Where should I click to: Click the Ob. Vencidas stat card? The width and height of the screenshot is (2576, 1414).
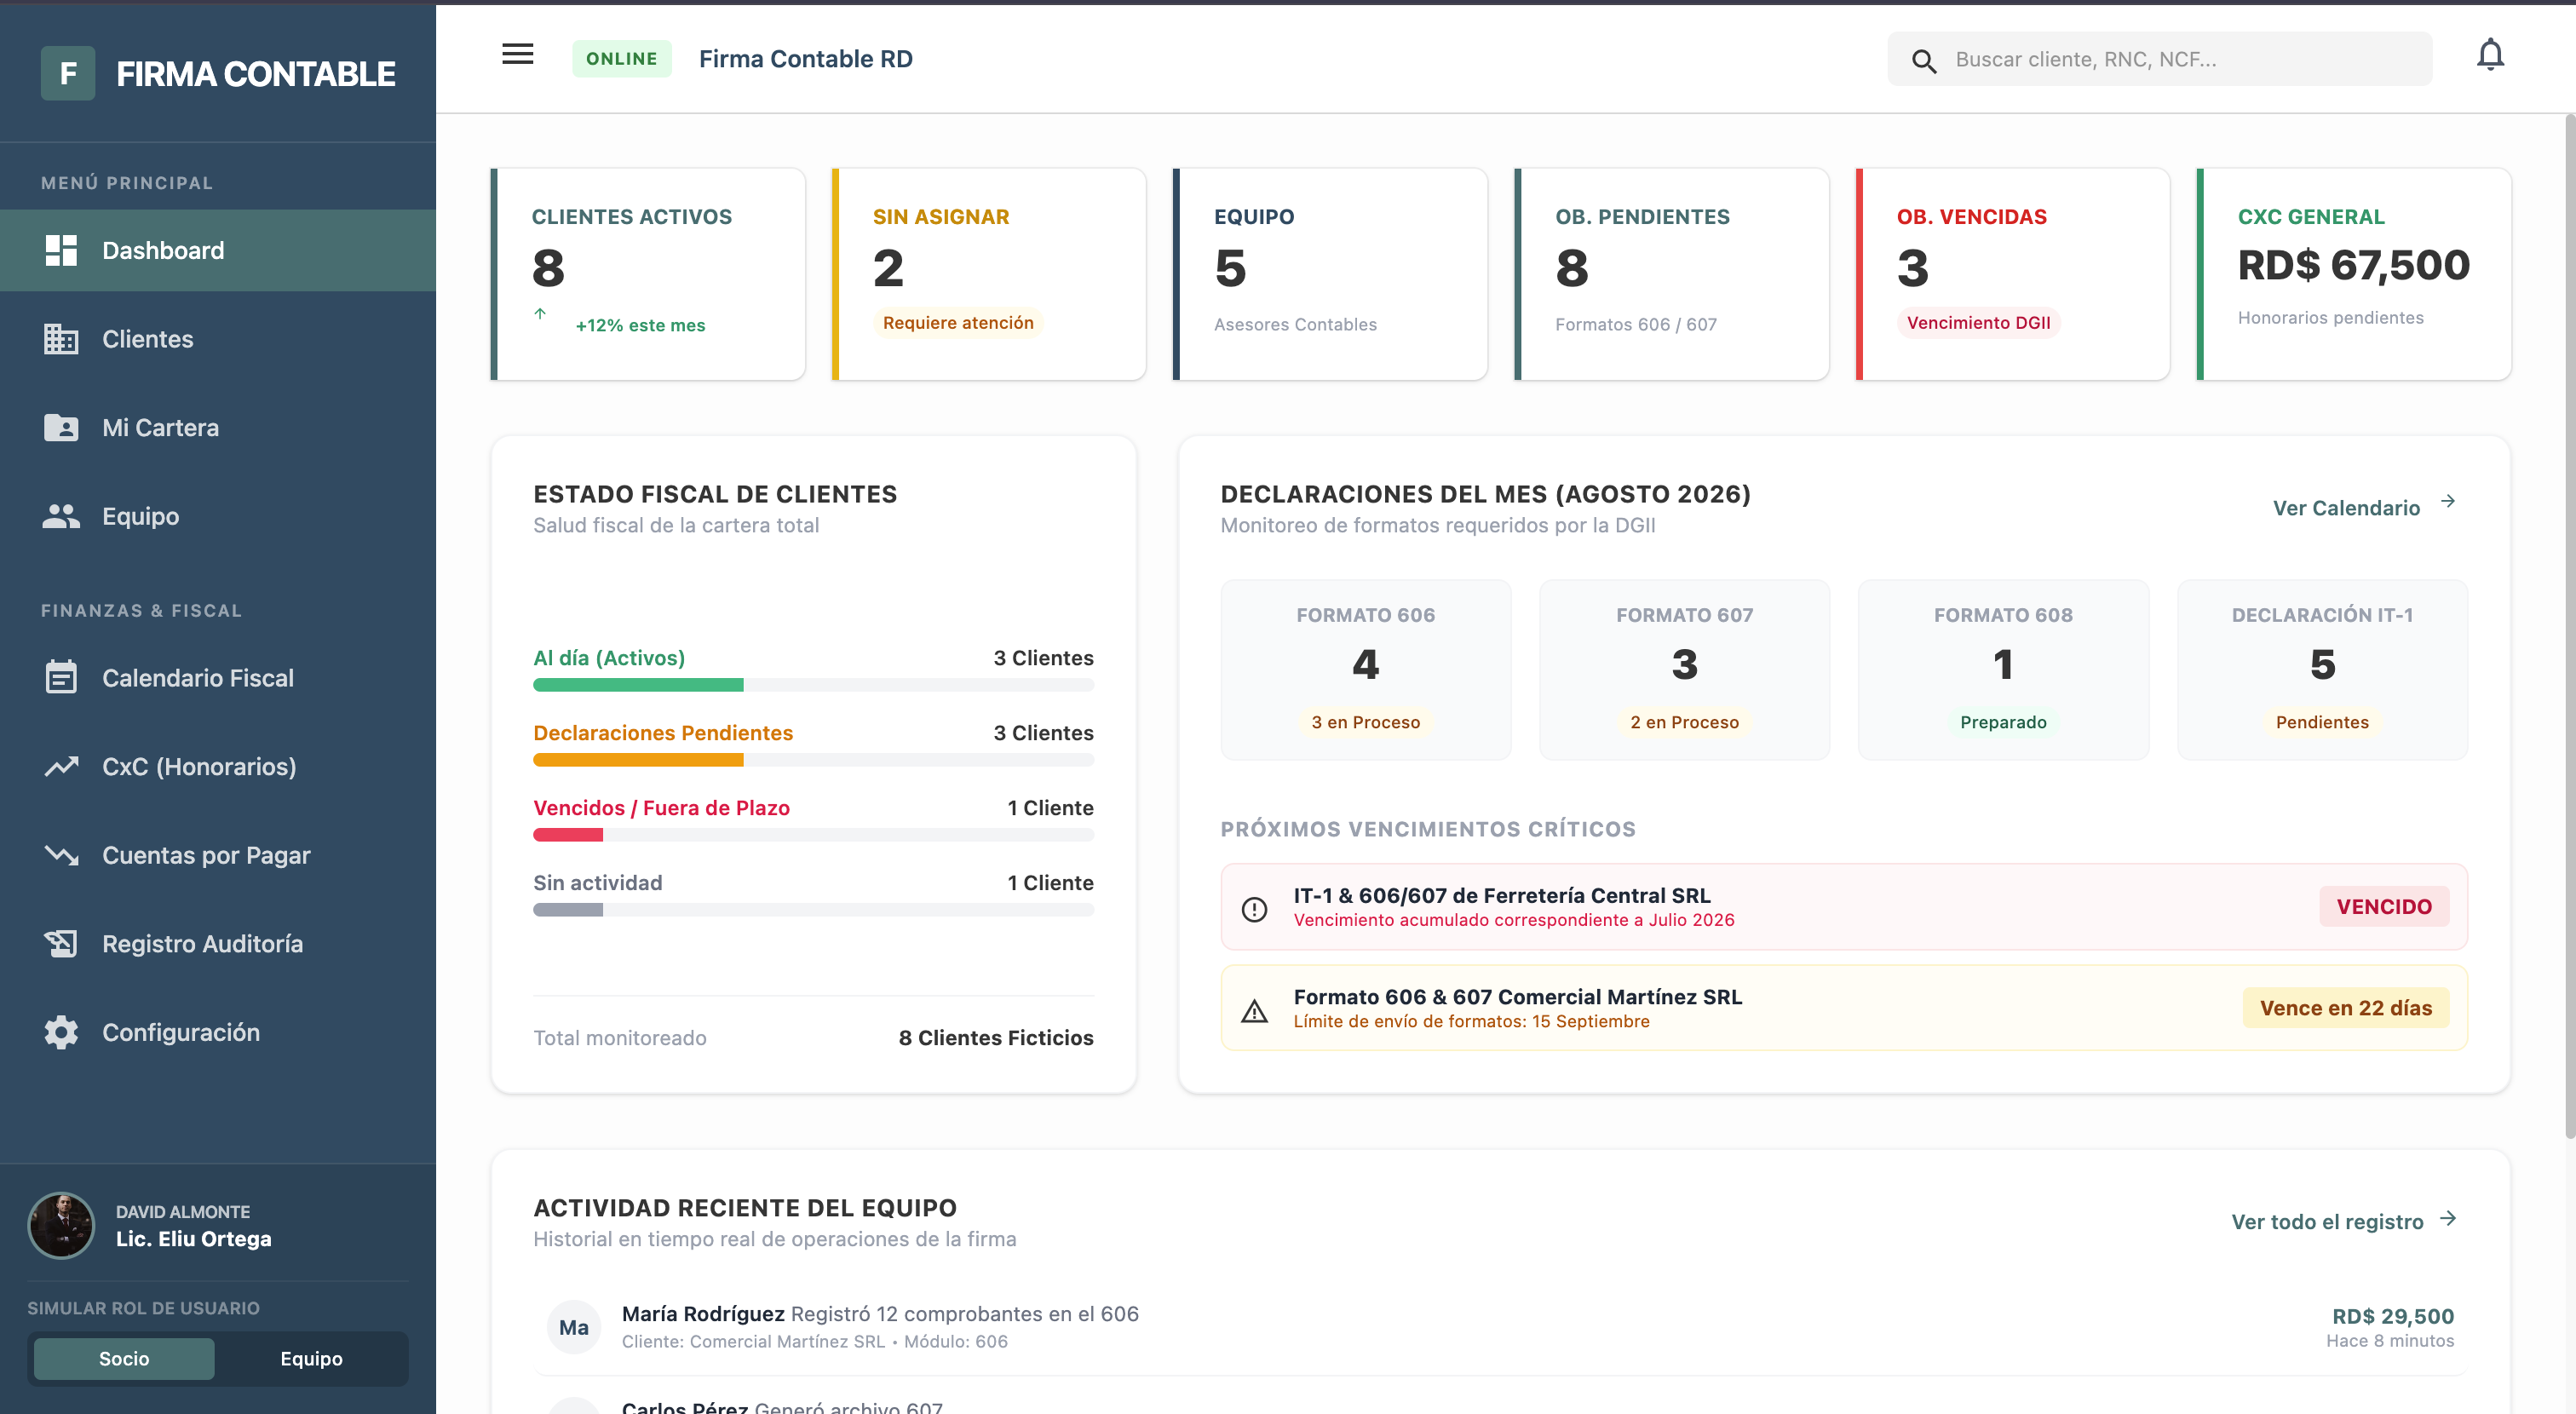2013,274
